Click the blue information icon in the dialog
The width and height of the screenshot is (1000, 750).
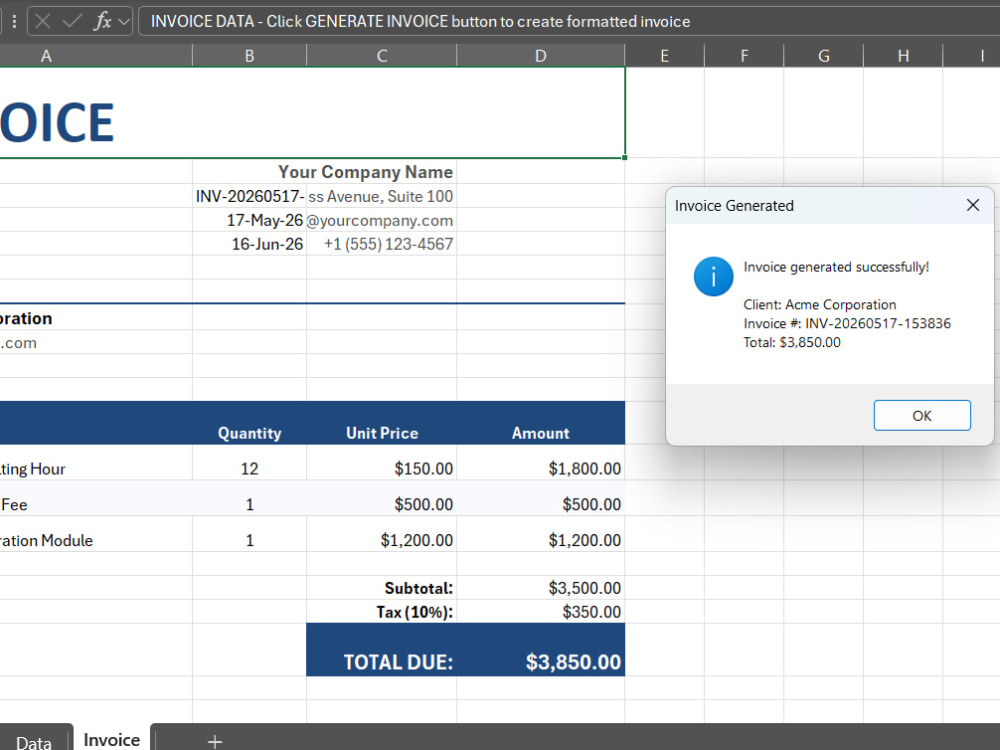(x=713, y=277)
